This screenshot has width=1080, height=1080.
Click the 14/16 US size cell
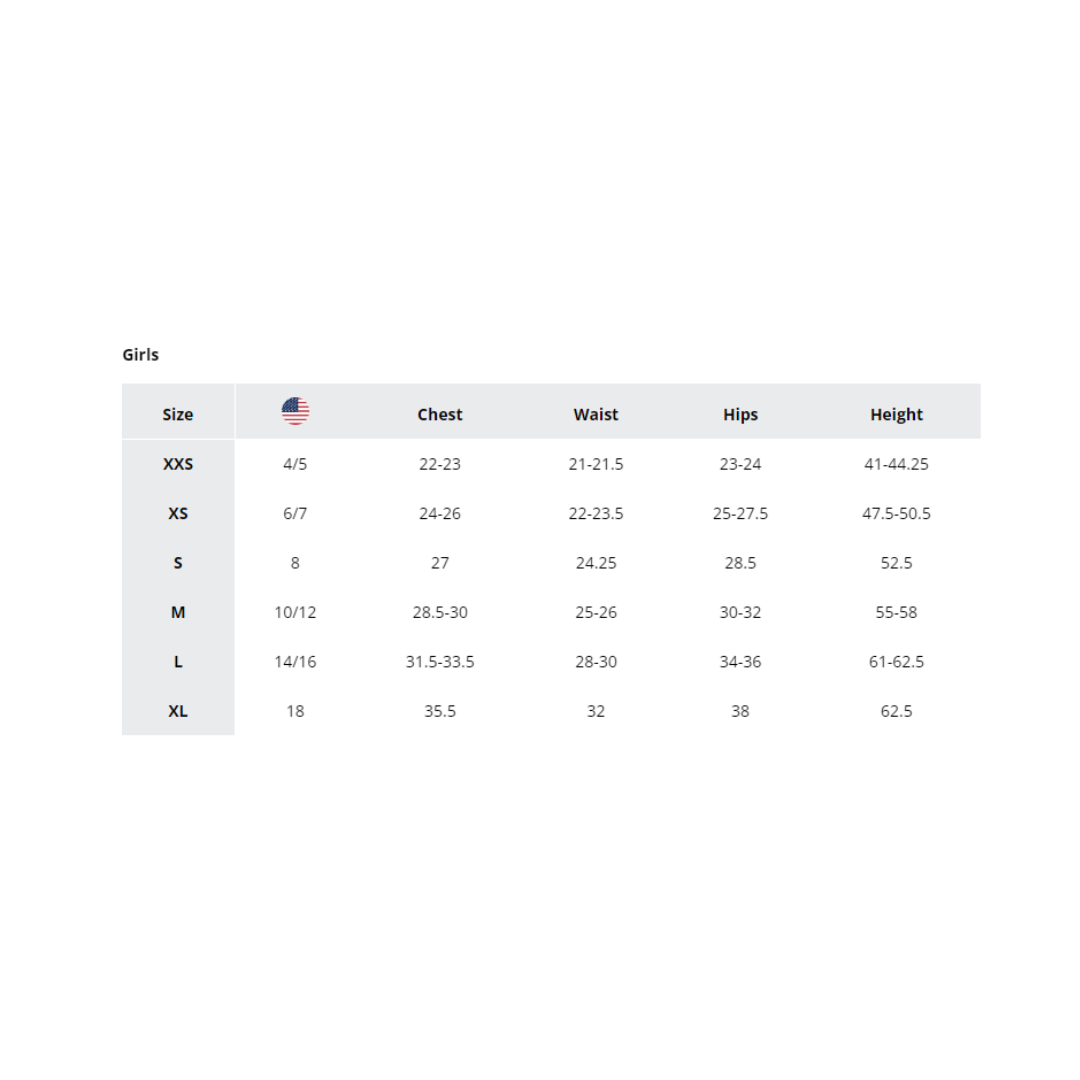295,661
